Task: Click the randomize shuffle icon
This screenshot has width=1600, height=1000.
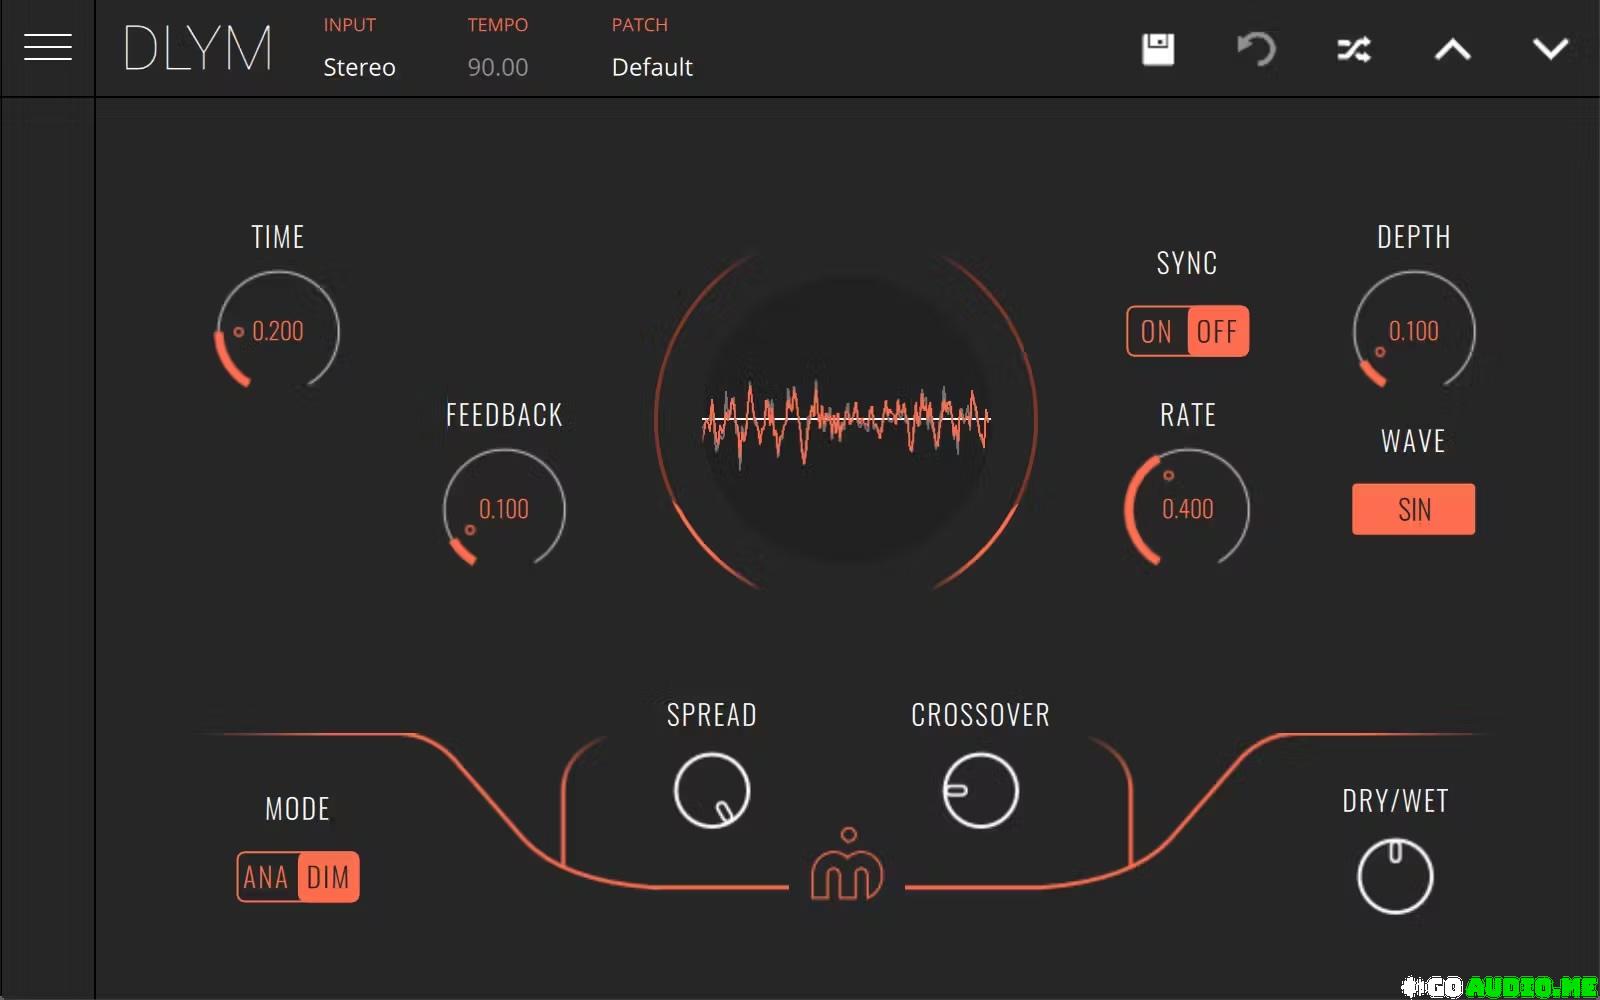Action: pos(1354,49)
